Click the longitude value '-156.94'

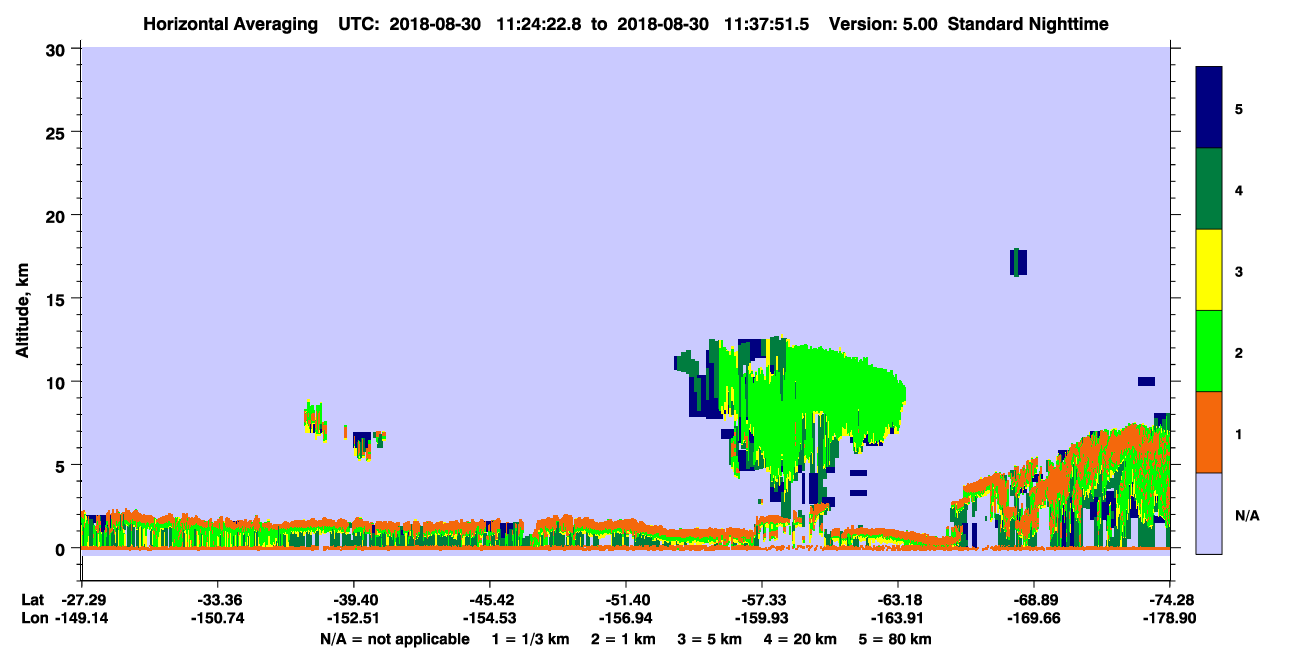click(625, 619)
